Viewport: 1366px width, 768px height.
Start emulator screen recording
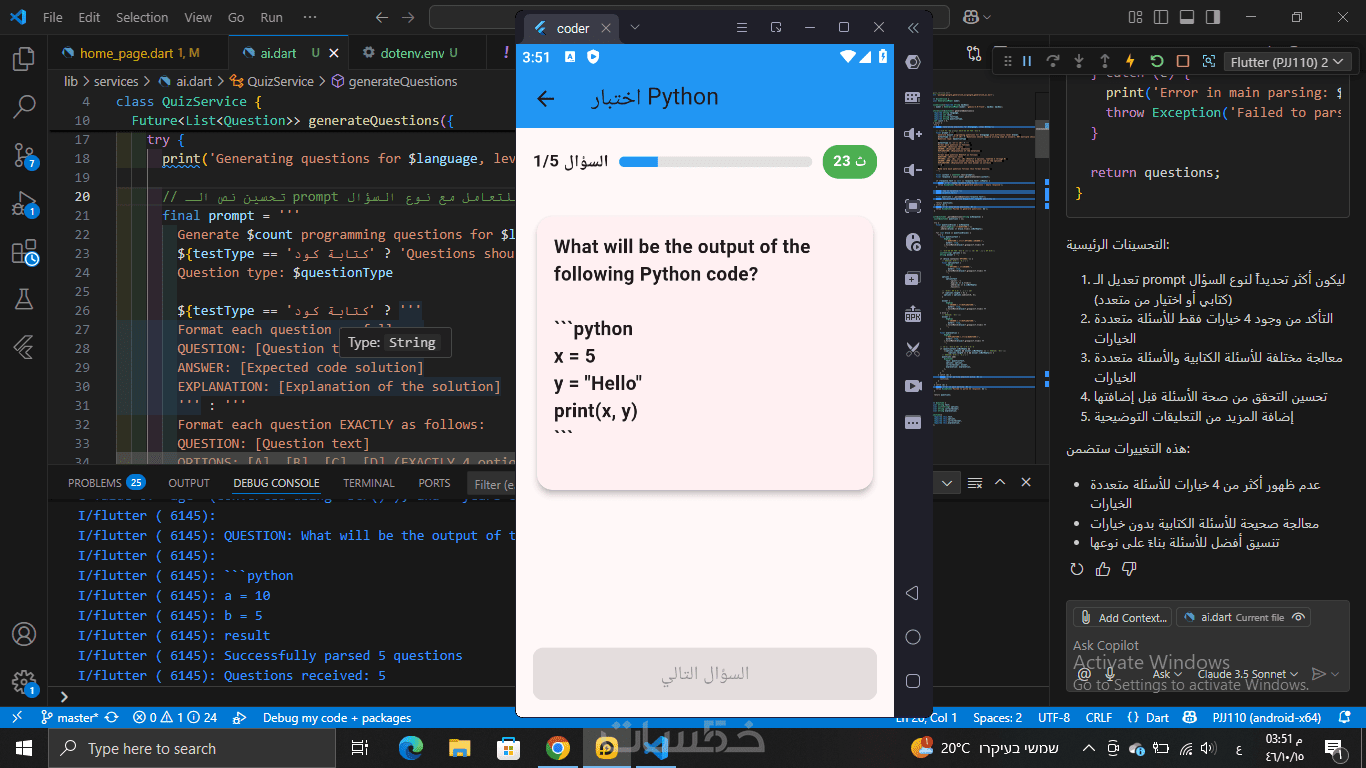point(912,386)
